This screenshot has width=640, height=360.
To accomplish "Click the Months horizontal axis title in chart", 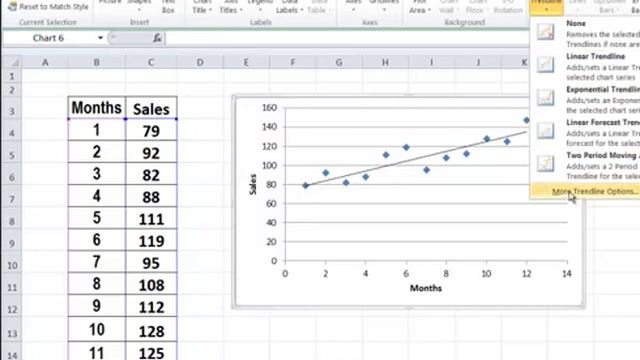I will (426, 288).
